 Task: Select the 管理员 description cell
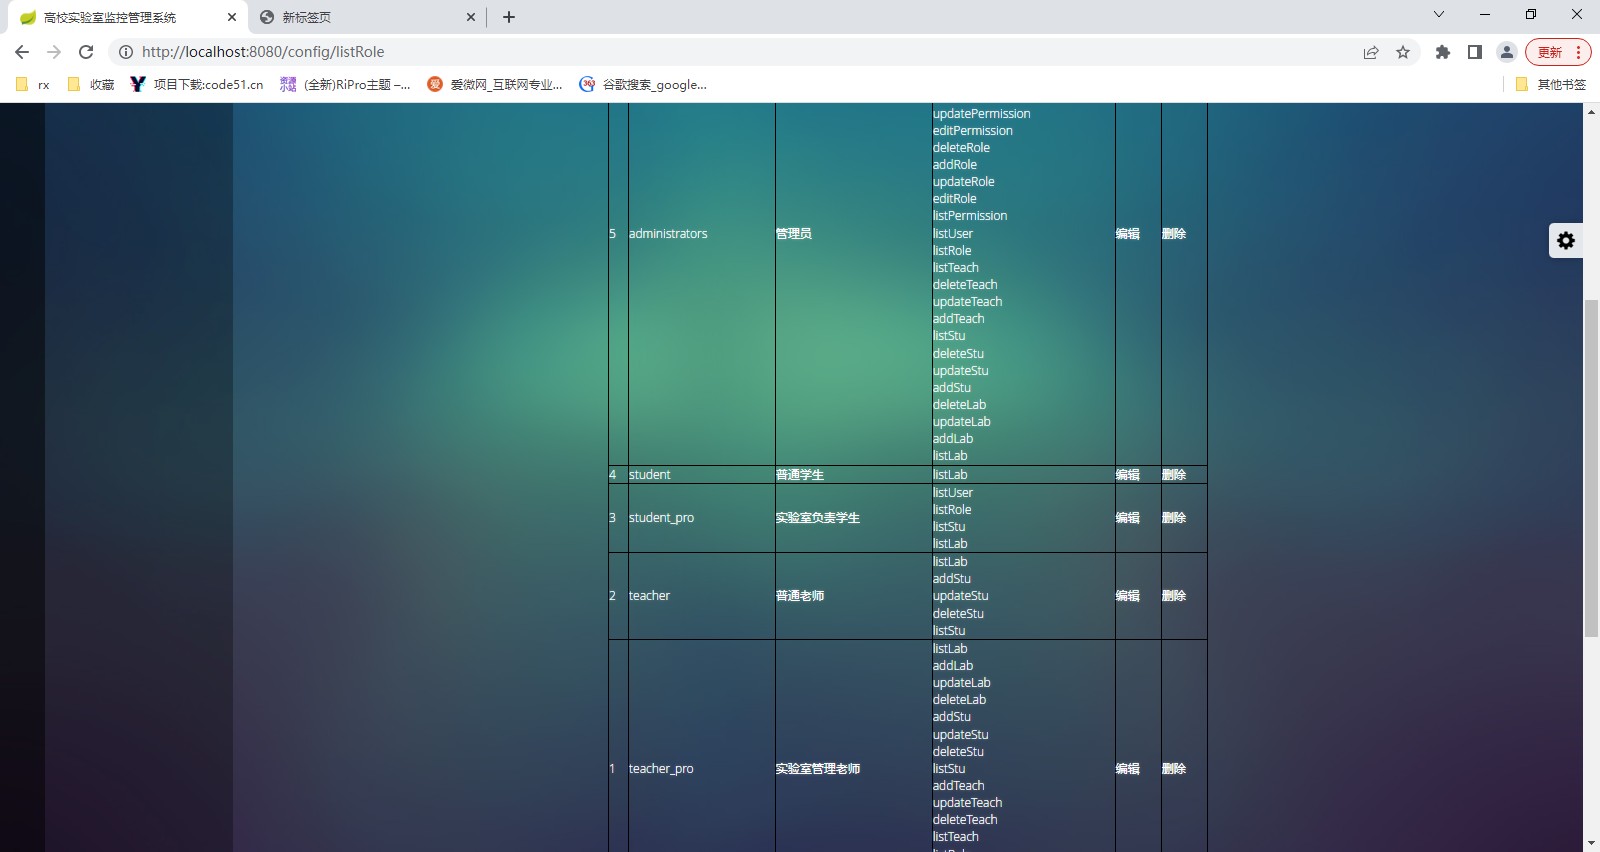(794, 234)
